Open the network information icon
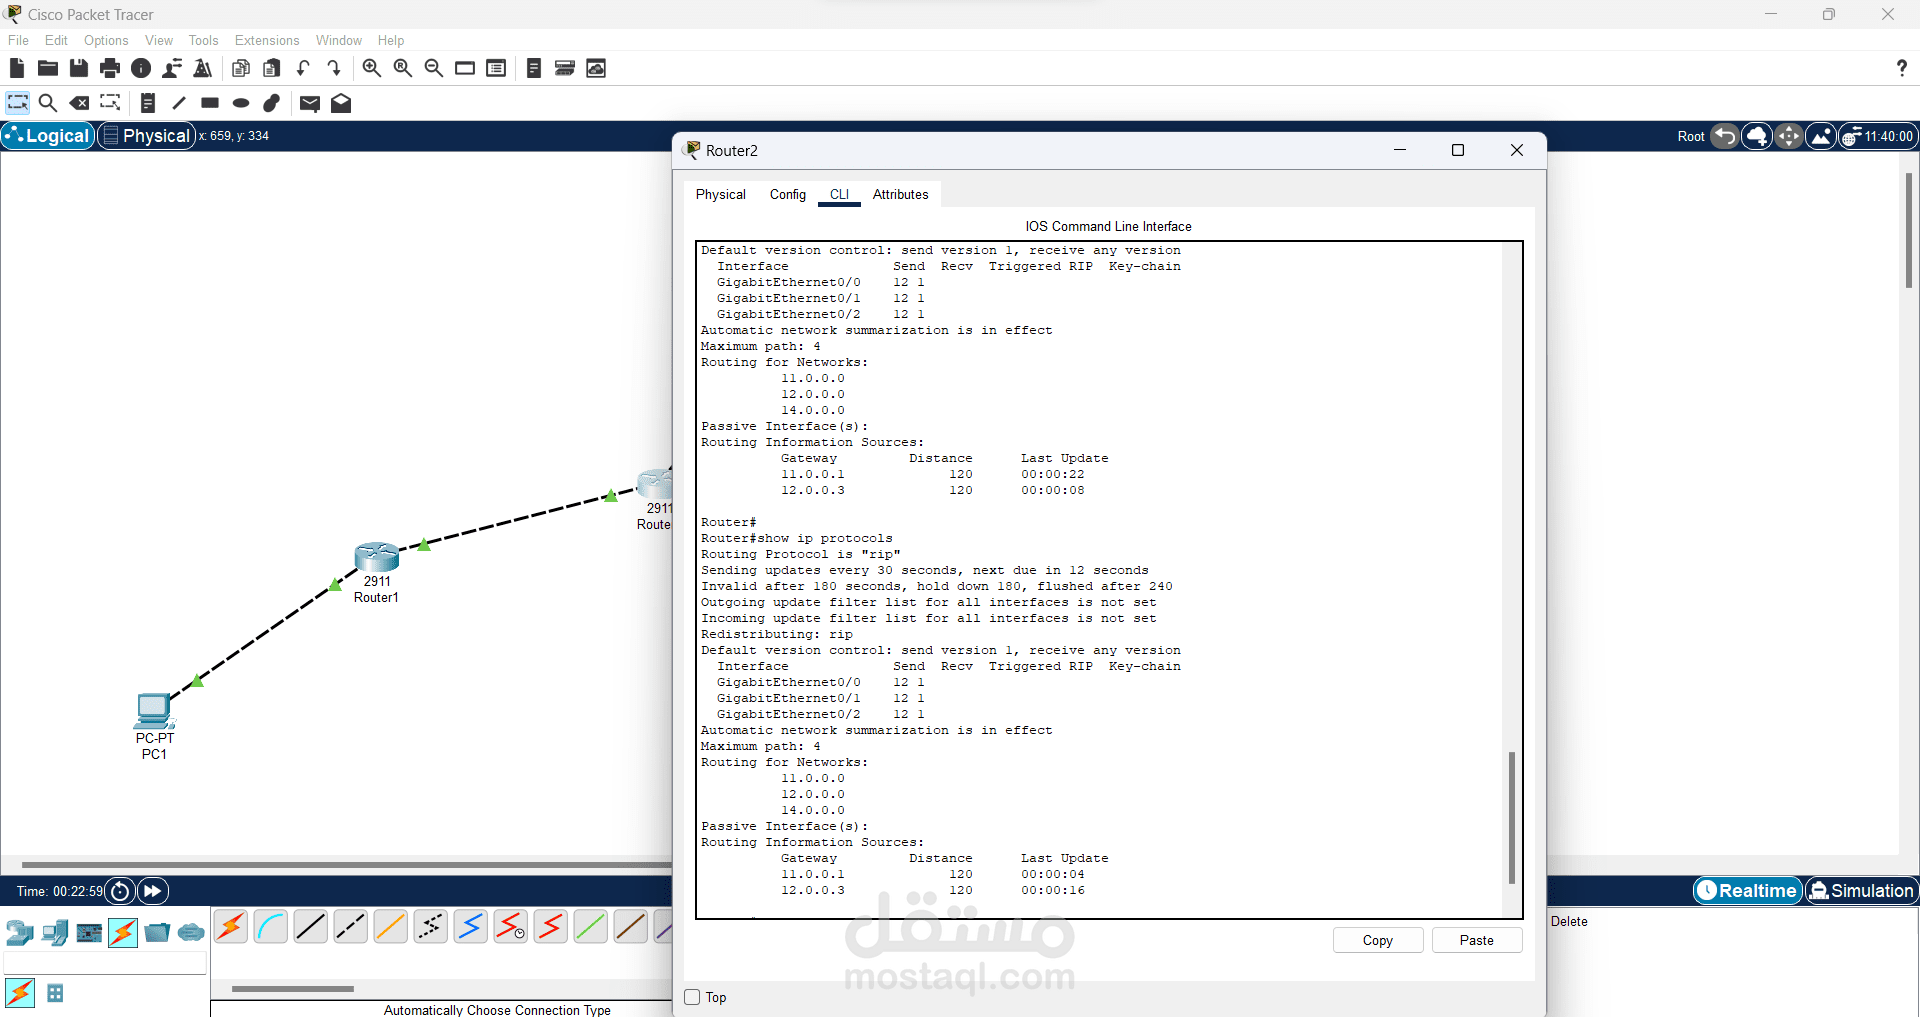1920x1017 pixels. click(x=141, y=68)
